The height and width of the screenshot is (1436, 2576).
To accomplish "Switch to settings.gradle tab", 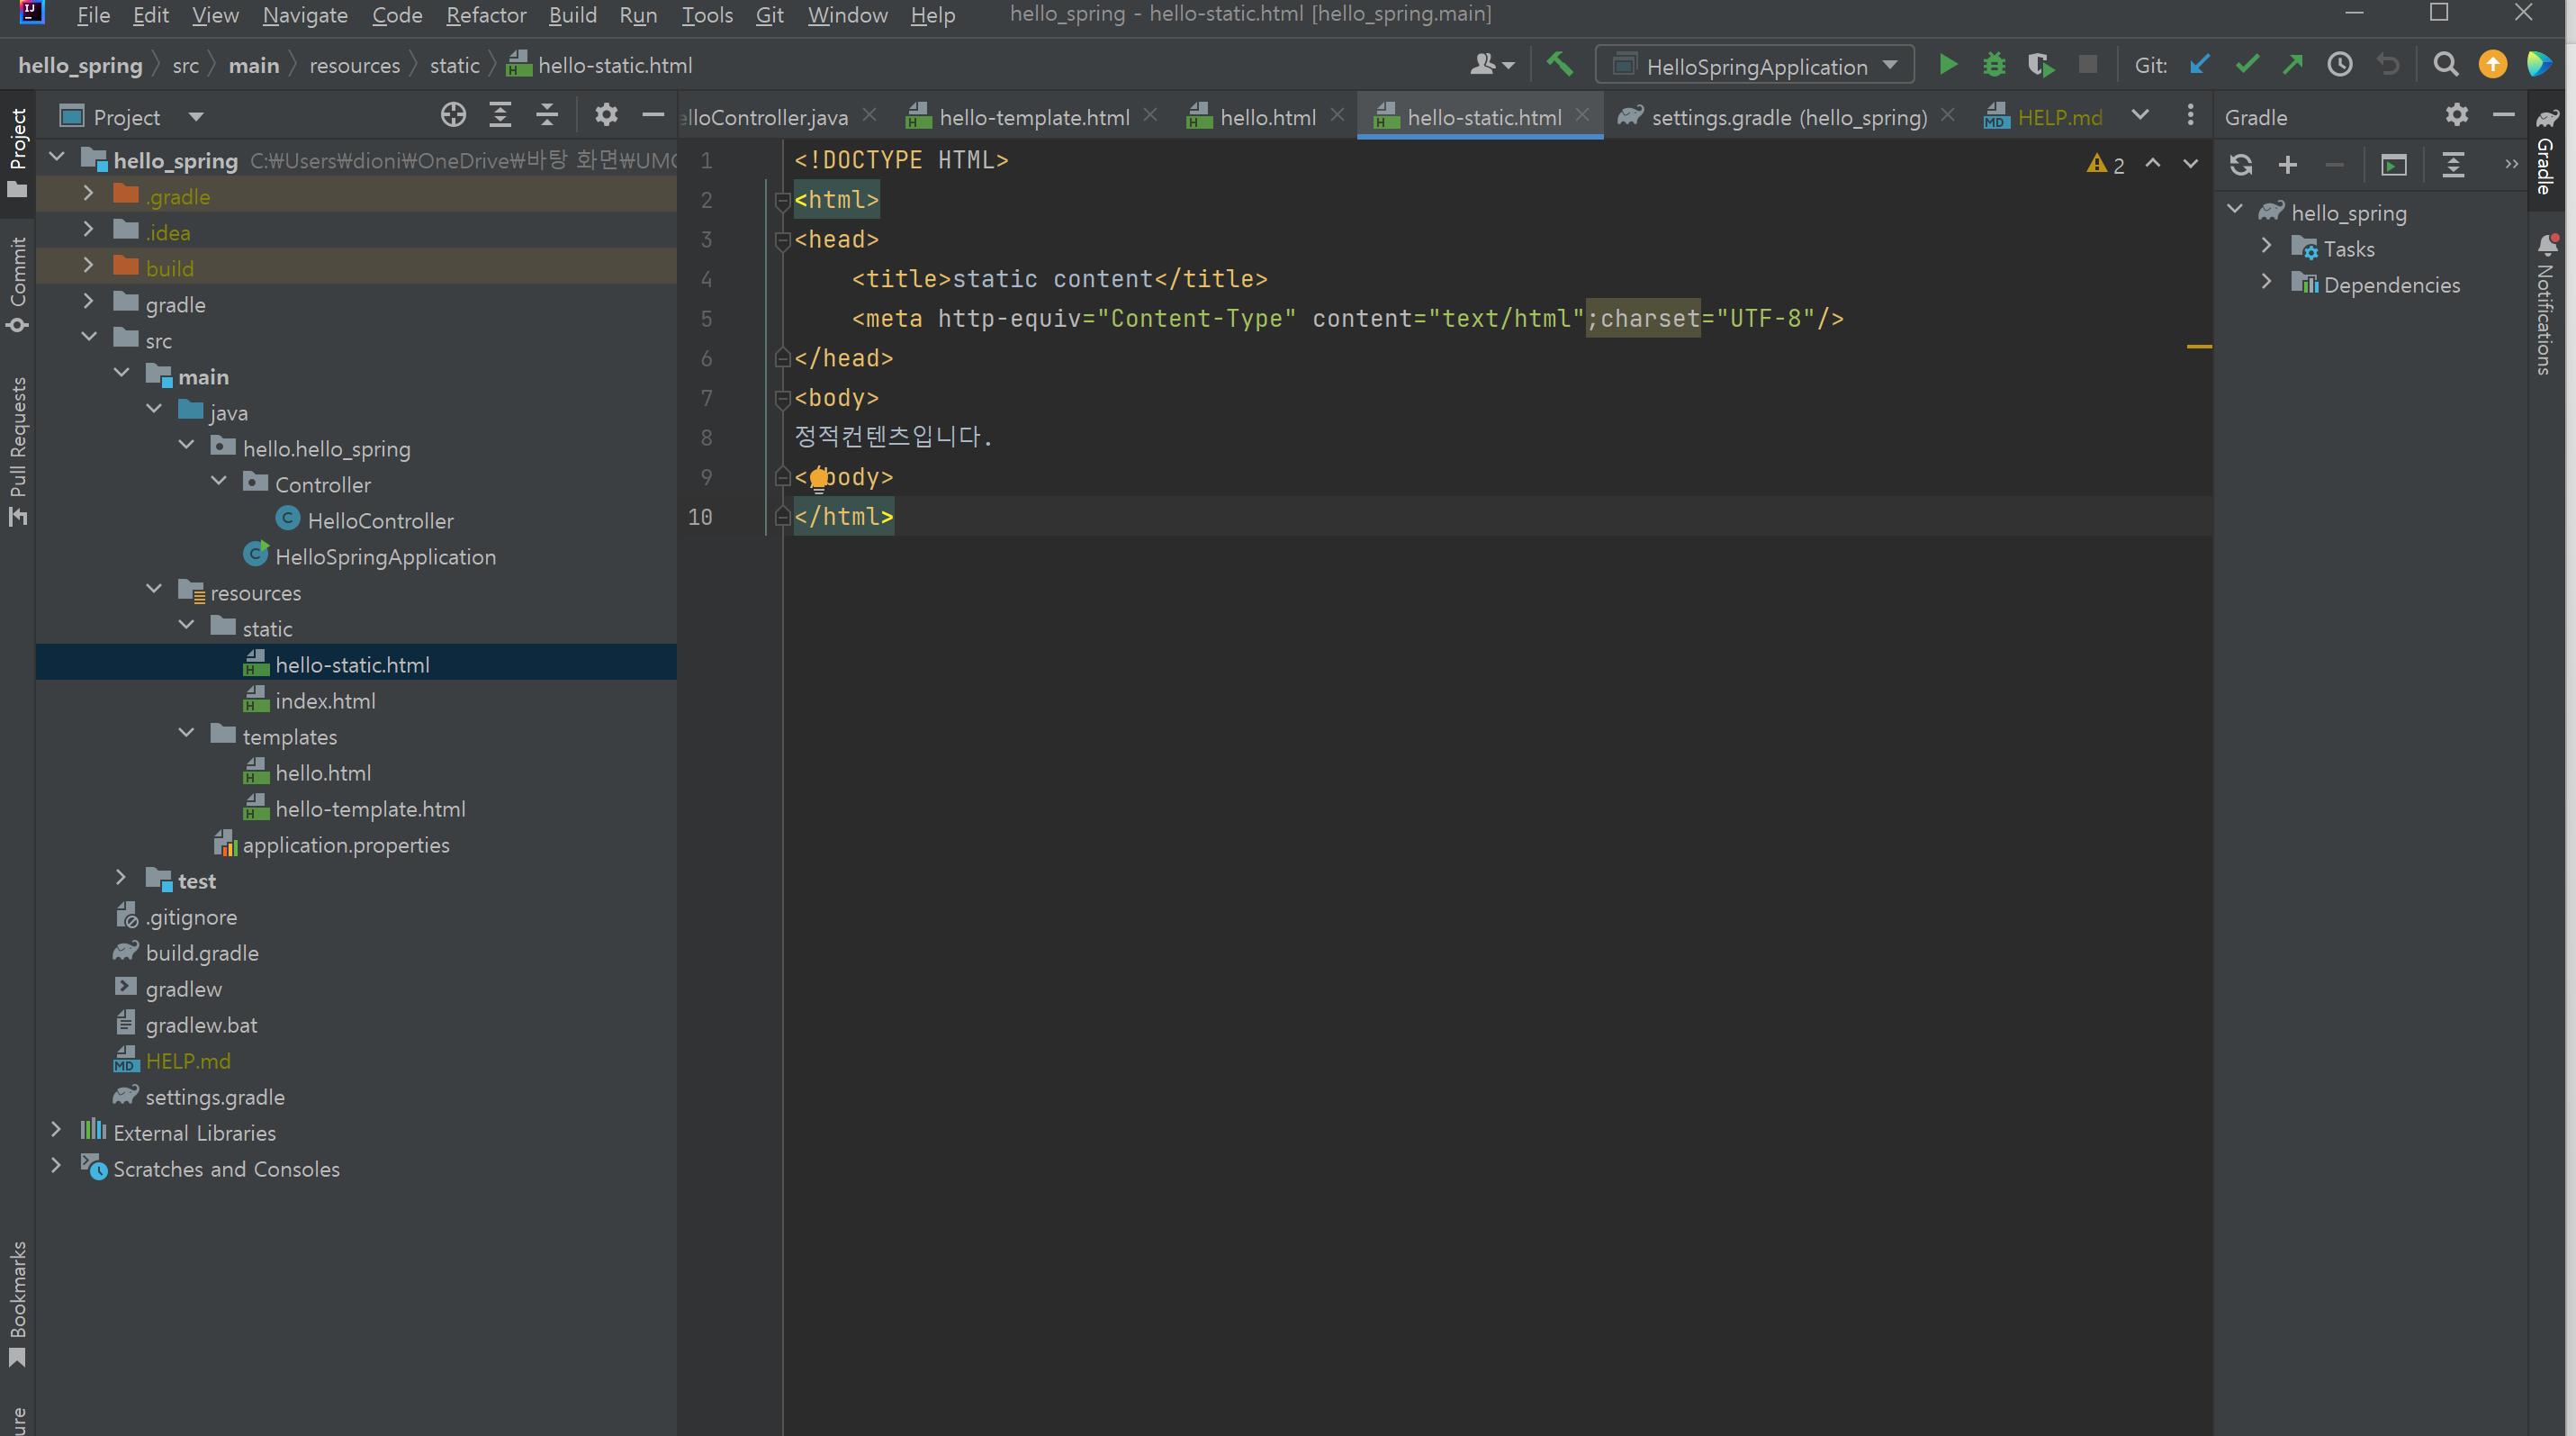I will coord(1787,117).
